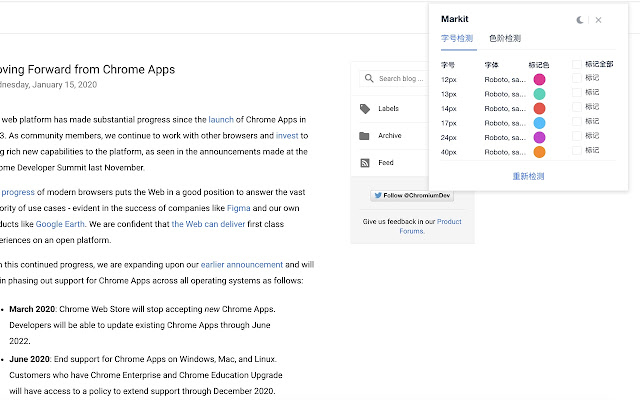Open the earlier announcement link

pos(241,265)
